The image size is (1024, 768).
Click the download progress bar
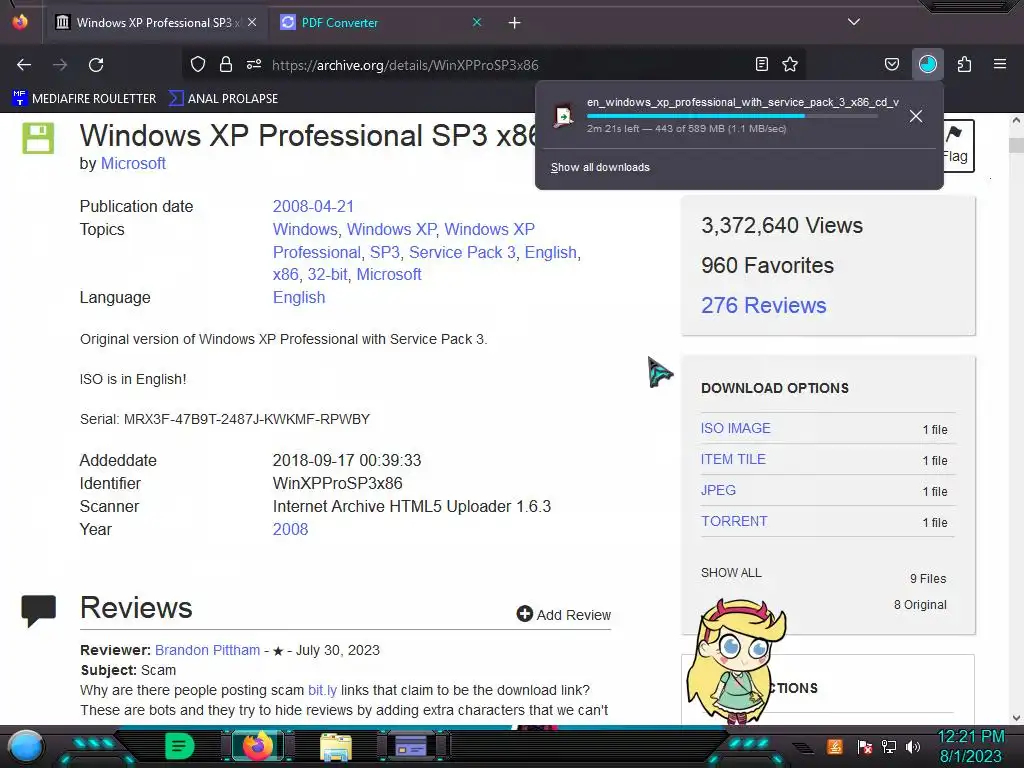(x=731, y=116)
